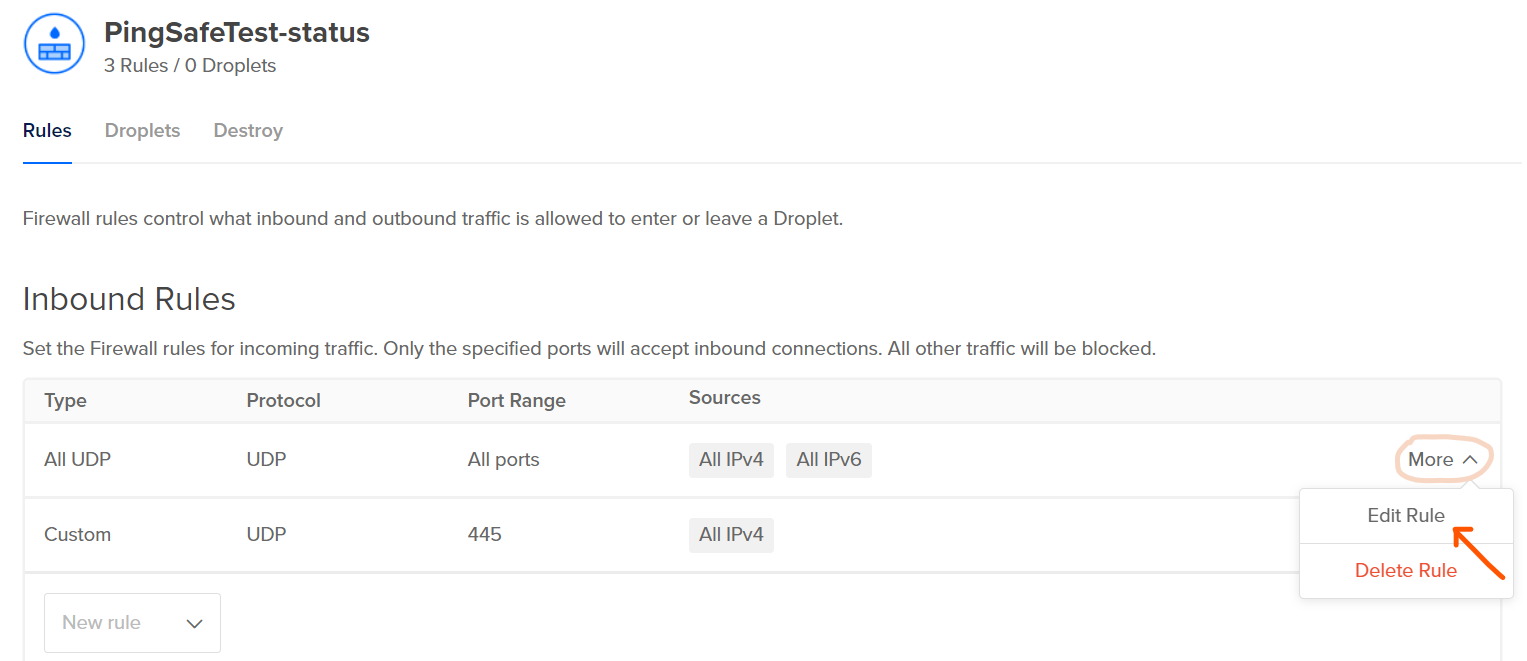This screenshot has height=661, width=1527.
Task: Select the Rules tab
Action: click(x=47, y=131)
